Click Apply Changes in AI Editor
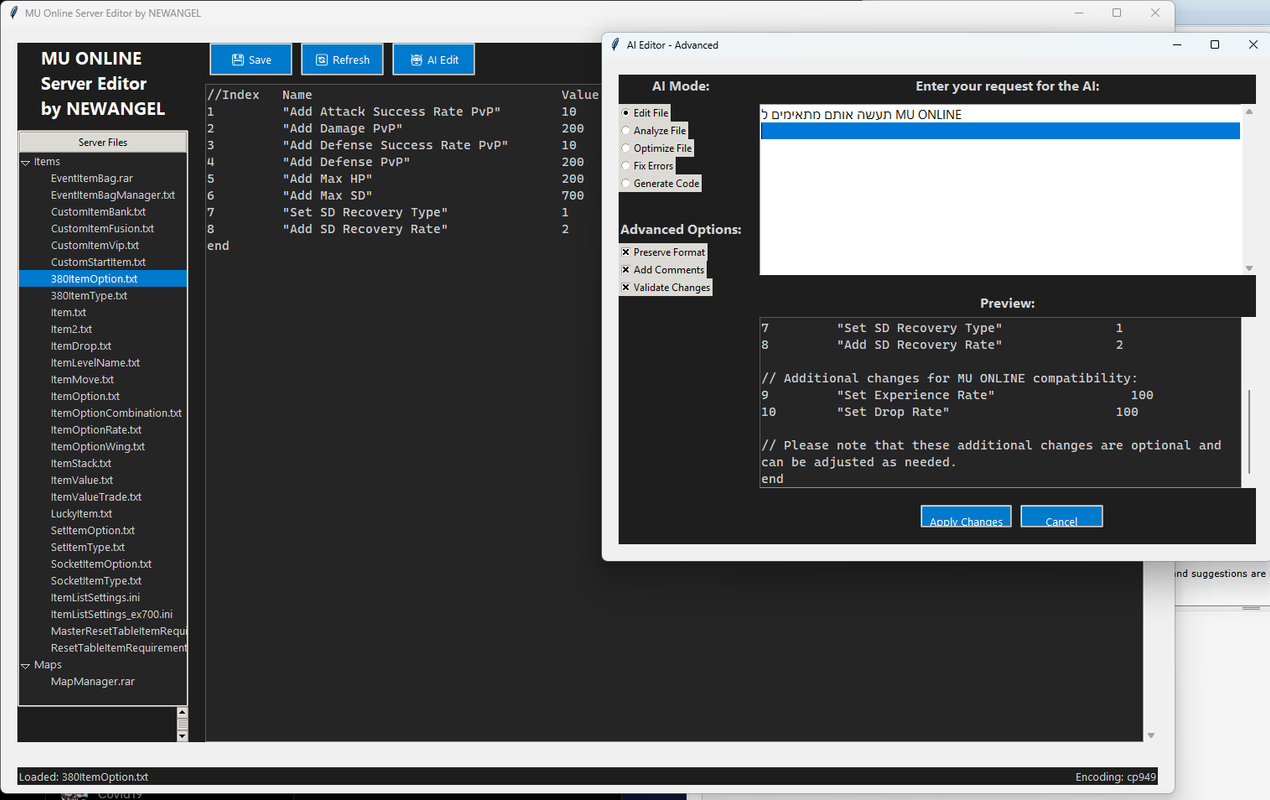This screenshot has width=1270, height=800. coord(966,516)
